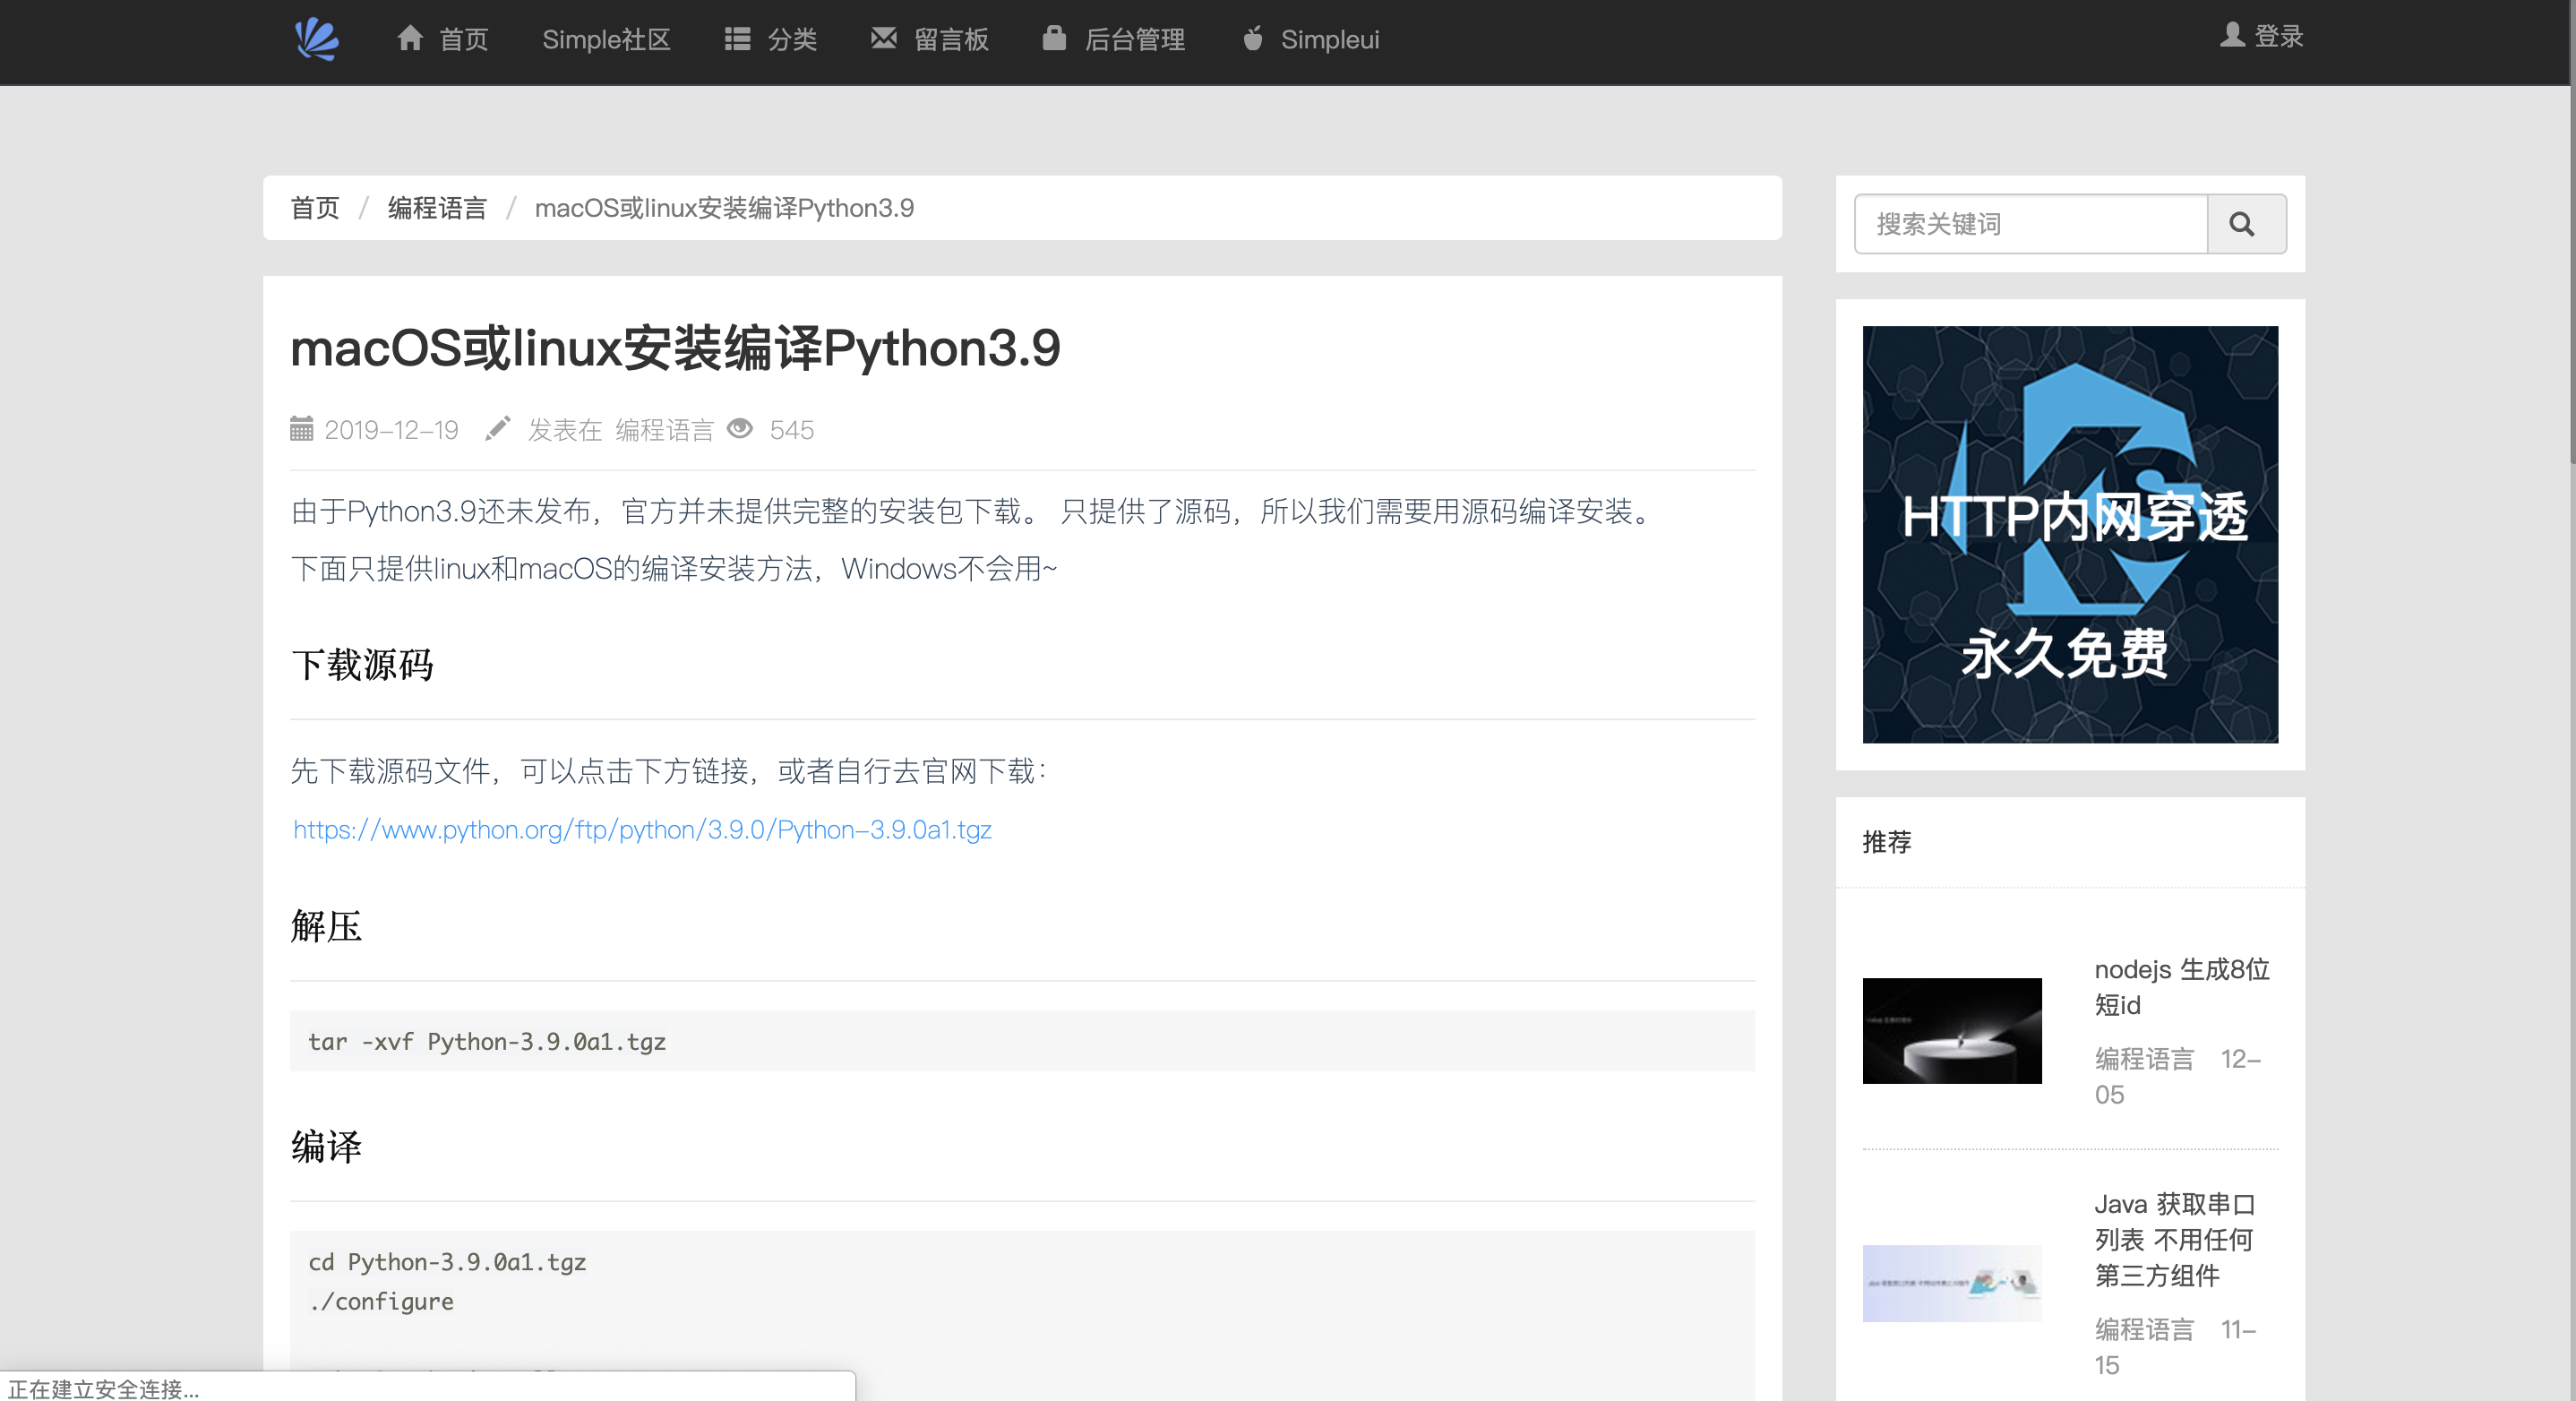Screen dimensions: 2576x1401
Task: Click the 解压 section heading
Action: pos(326,926)
